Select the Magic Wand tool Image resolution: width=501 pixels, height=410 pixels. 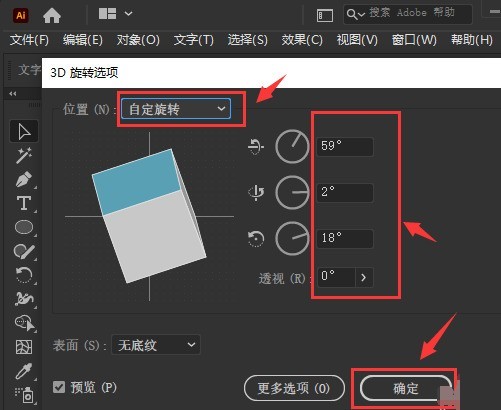24,155
